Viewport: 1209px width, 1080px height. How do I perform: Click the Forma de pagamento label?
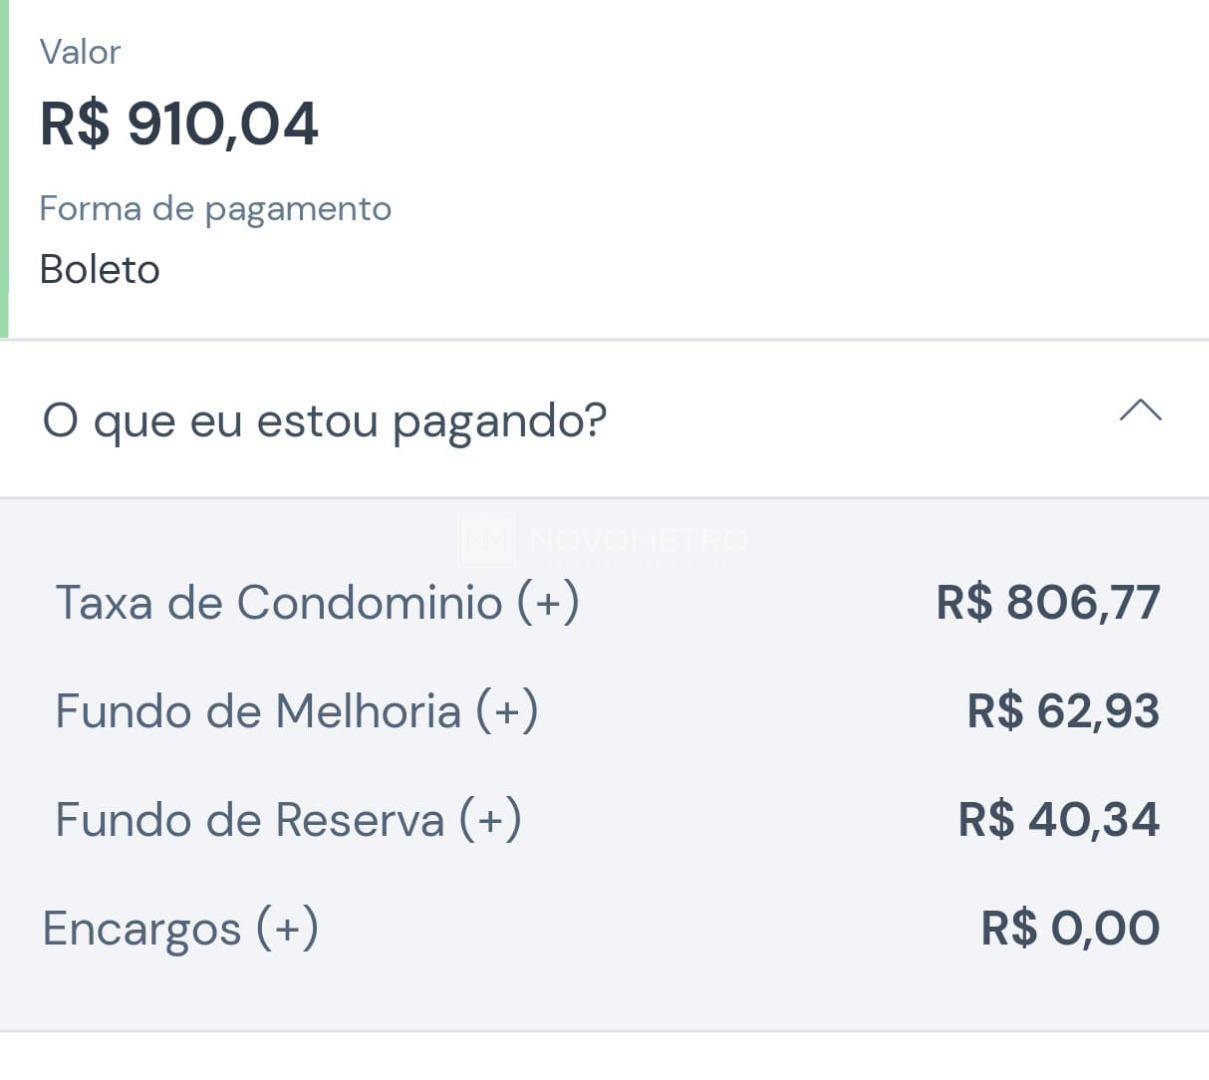[216, 209]
